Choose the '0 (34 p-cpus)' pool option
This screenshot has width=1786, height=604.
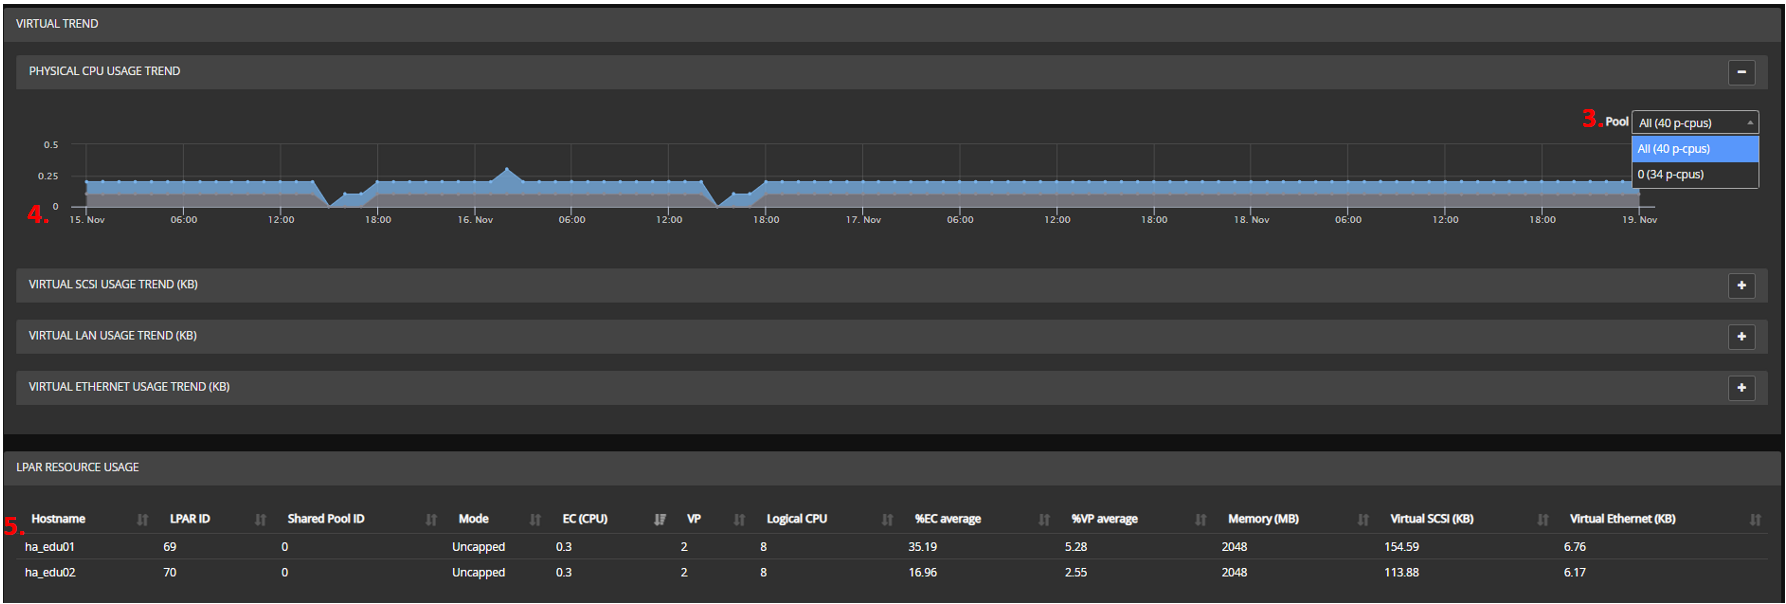[1694, 174]
